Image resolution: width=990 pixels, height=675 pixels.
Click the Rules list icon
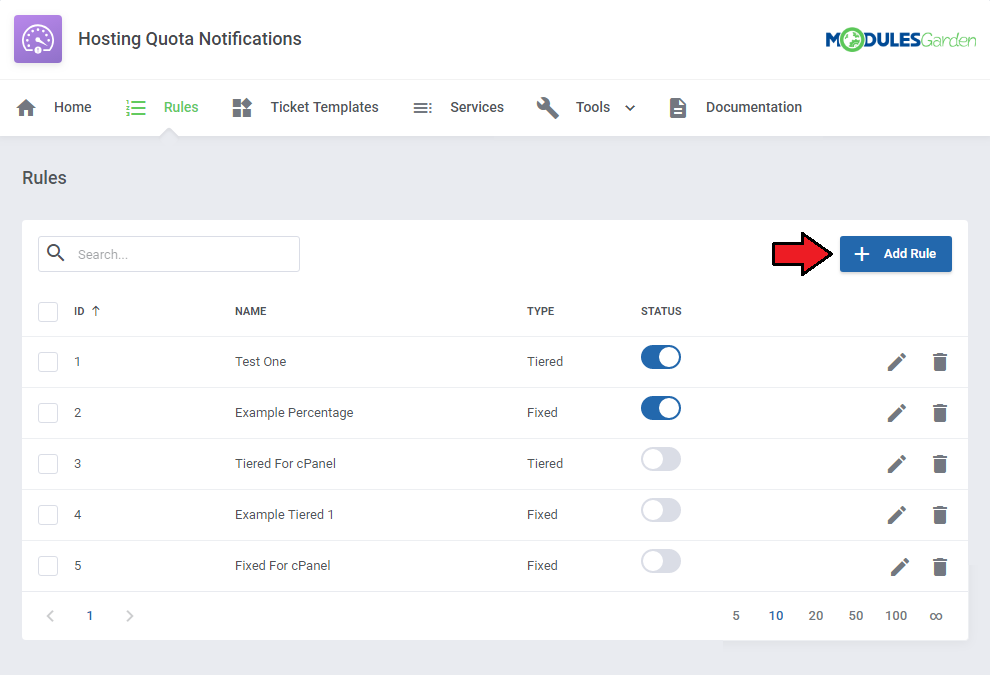click(x=136, y=108)
